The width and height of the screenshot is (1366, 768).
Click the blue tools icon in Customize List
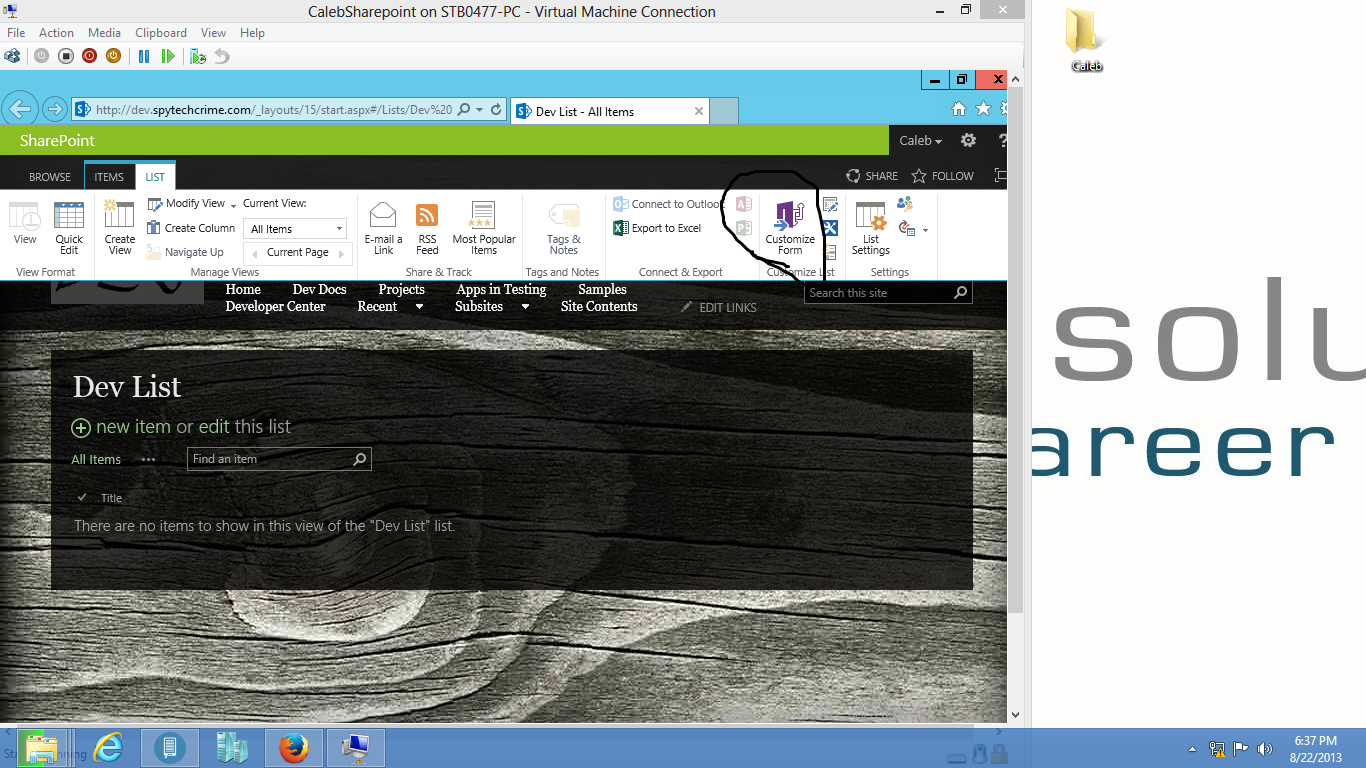[x=830, y=228]
